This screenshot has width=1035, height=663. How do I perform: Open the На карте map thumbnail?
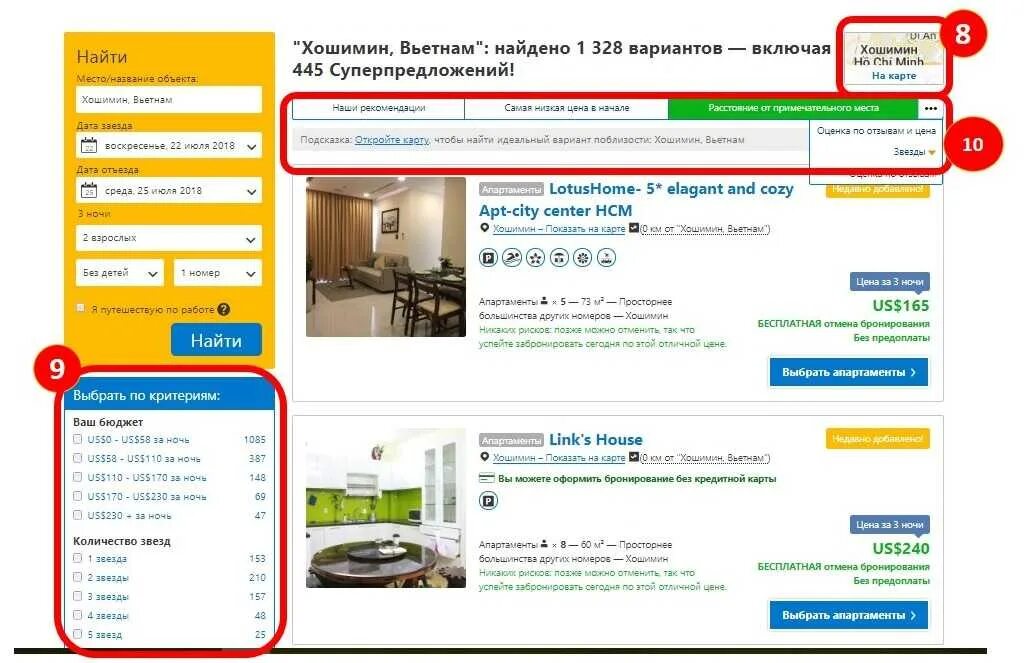point(894,59)
